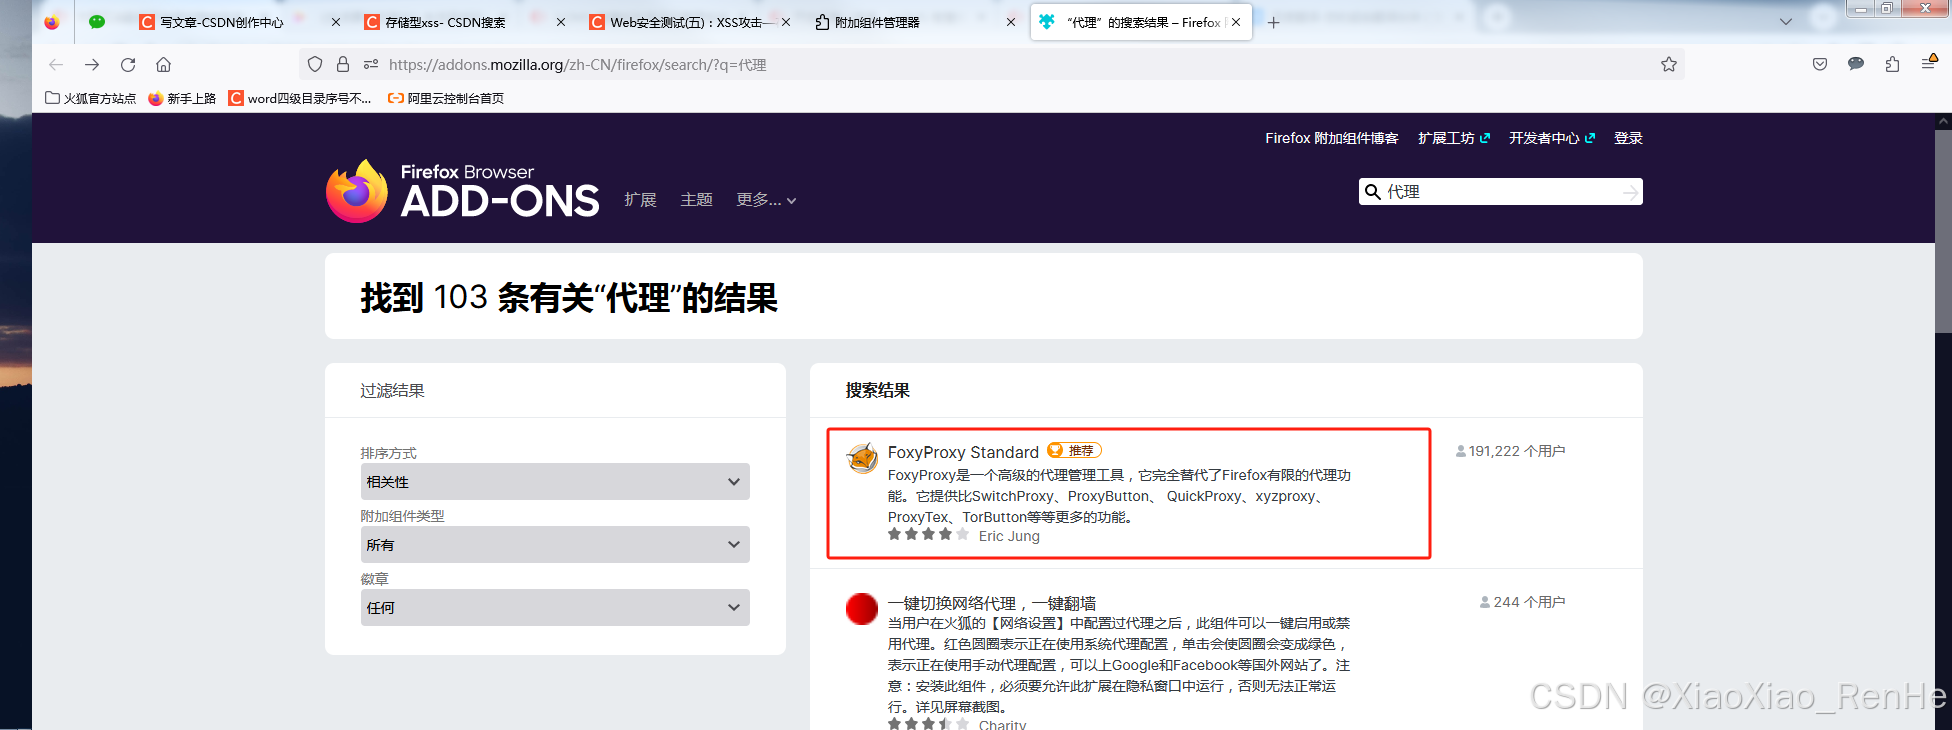Go forward one page
Image resolution: width=1952 pixels, height=730 pixels.
92,64
